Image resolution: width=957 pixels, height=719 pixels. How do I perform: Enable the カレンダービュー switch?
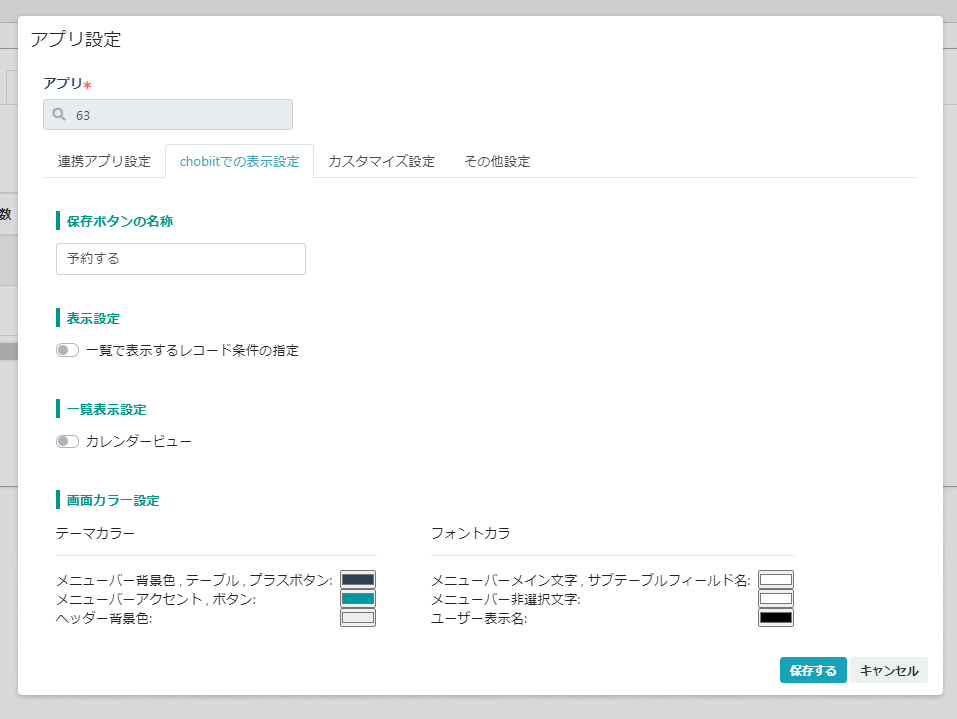tap(67, 441)
